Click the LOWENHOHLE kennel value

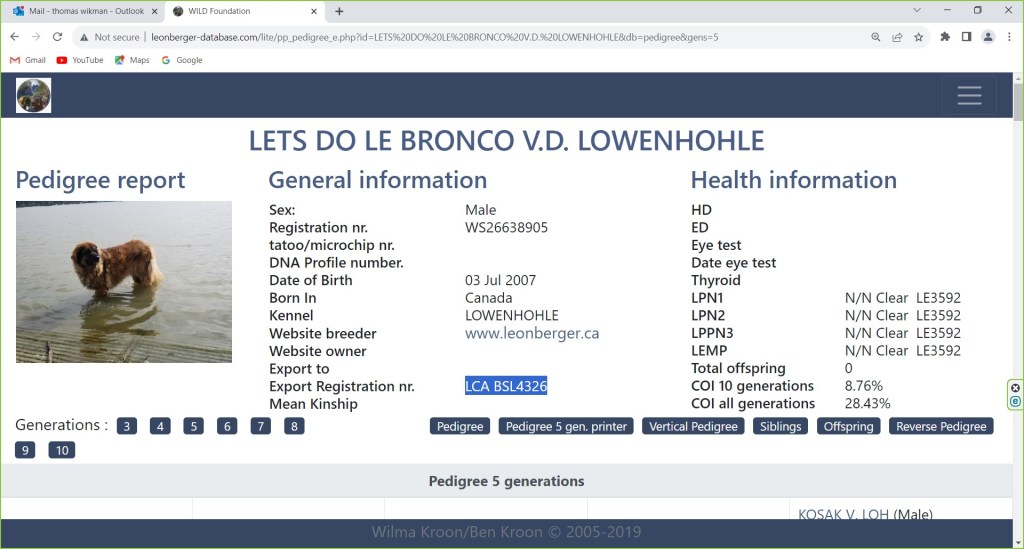coord(511,315)
